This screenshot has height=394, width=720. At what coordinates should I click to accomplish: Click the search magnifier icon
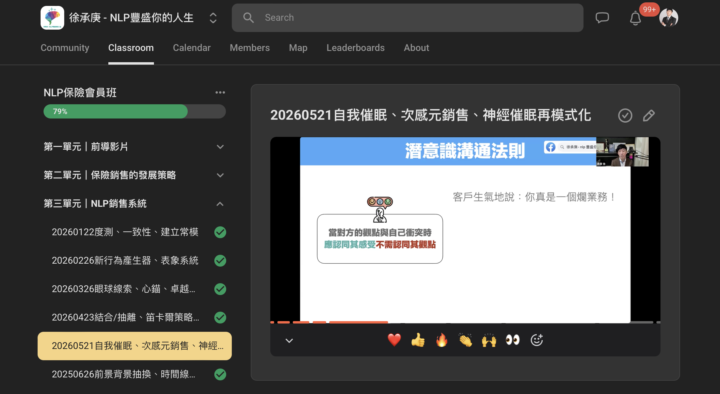(x=248, y=17)
